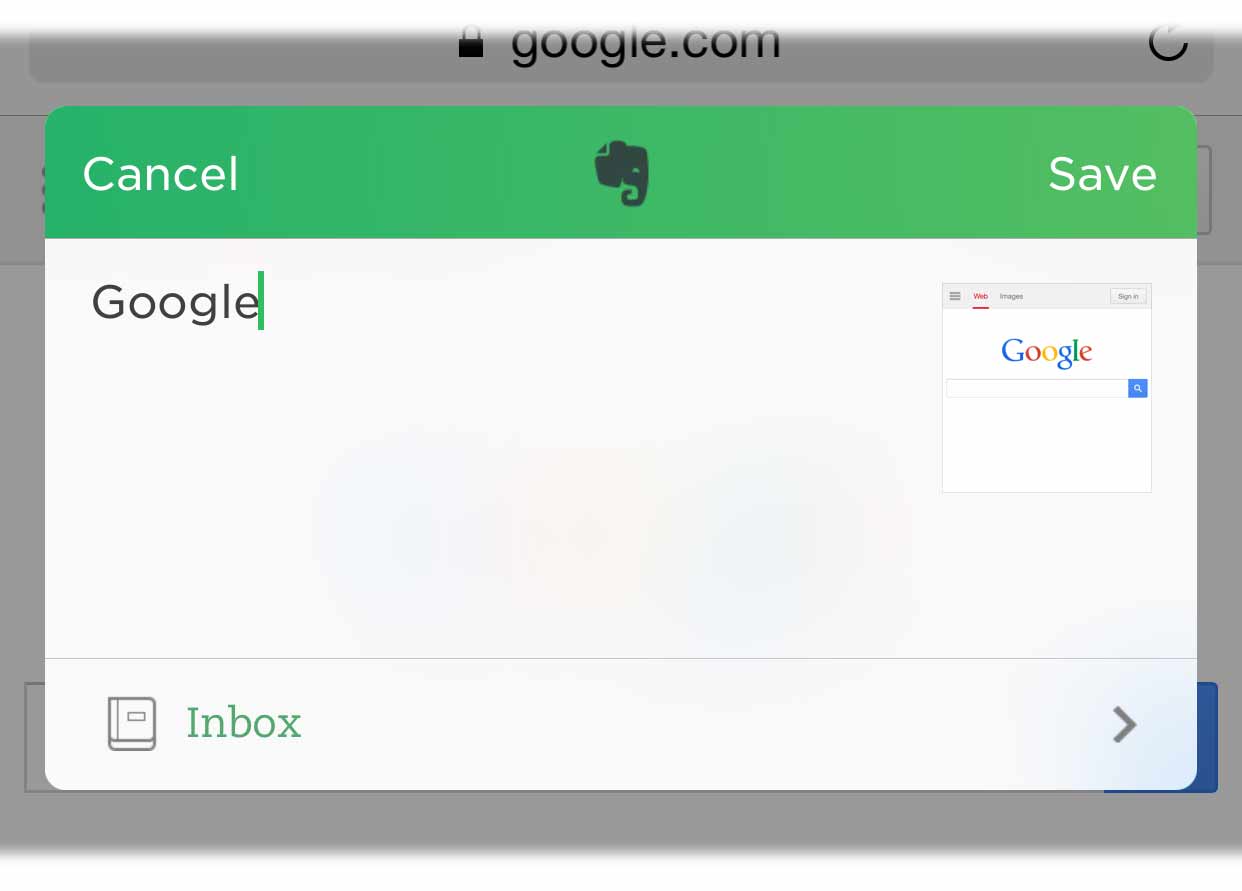Screen dimensions: 1242x891
Task: Select the Web tab in the preview
Action: tap(981, 297)
